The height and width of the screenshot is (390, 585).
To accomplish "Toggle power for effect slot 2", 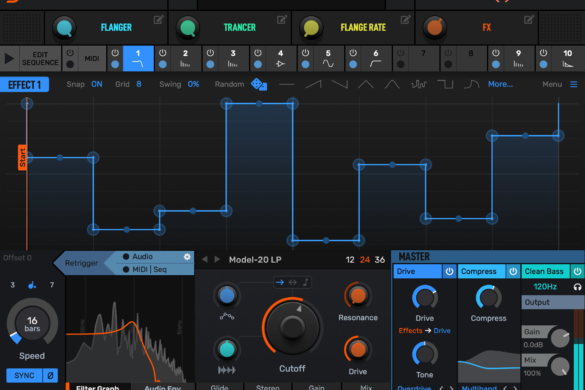I will coord(163,53).
